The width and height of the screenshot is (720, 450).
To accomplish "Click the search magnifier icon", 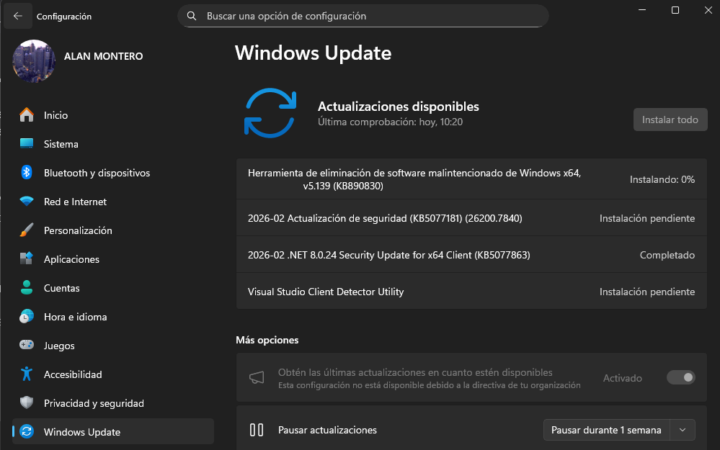I will (191, 16).
